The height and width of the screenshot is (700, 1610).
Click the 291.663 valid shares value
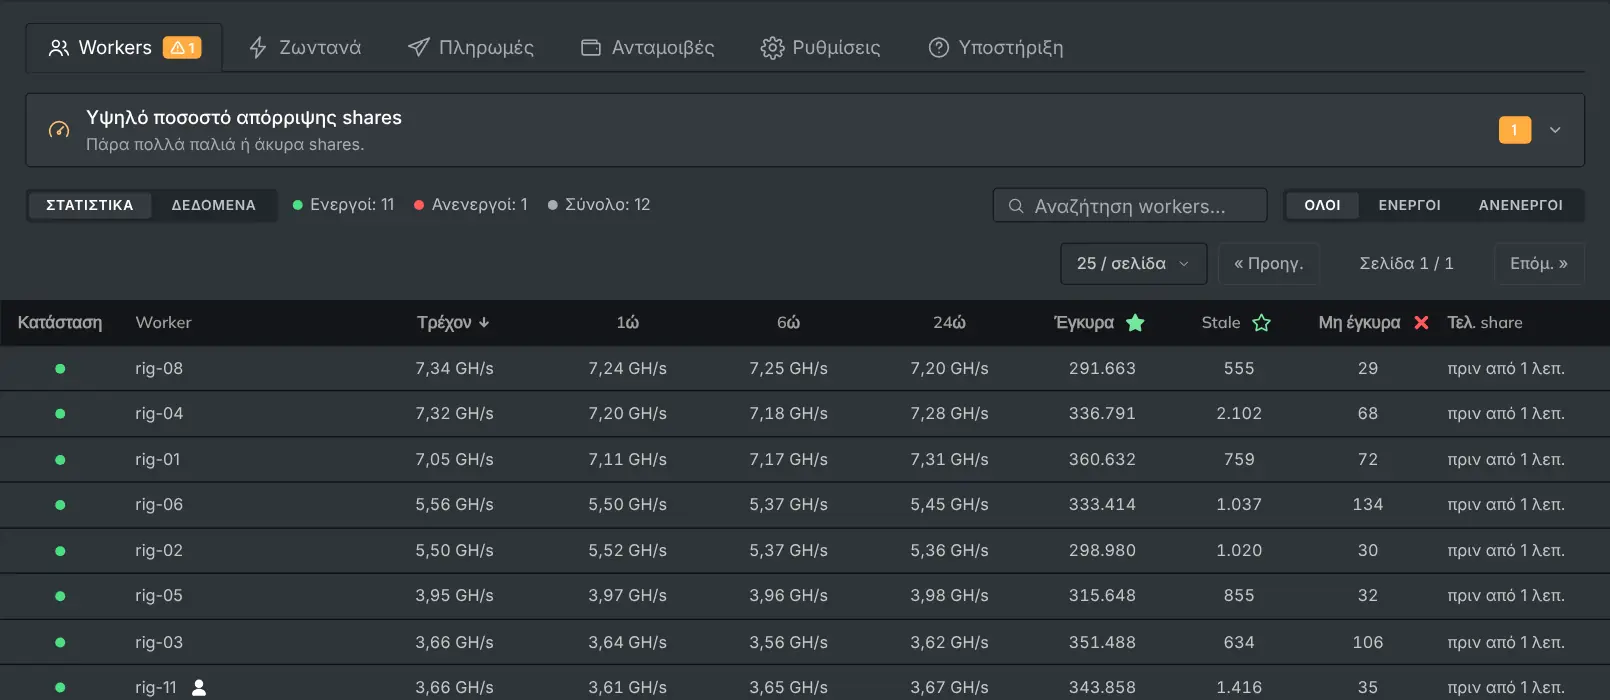tap(1102, 369)
